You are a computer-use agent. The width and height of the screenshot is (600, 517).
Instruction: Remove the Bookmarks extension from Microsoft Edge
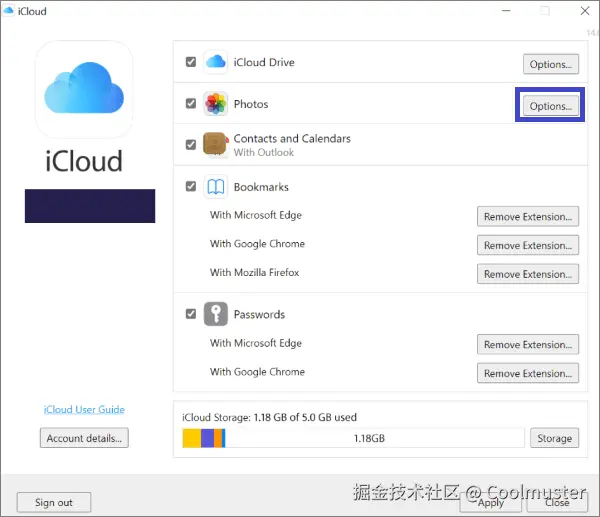click(x=528, y=217)
